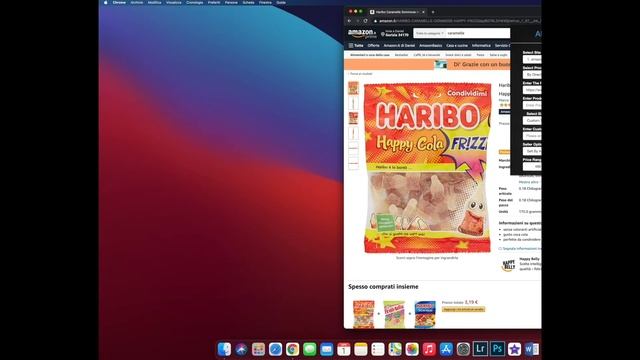Screen dimensions: 640x360
Task: Open the By One dropdown in extension panel
Action: (532, 75)
